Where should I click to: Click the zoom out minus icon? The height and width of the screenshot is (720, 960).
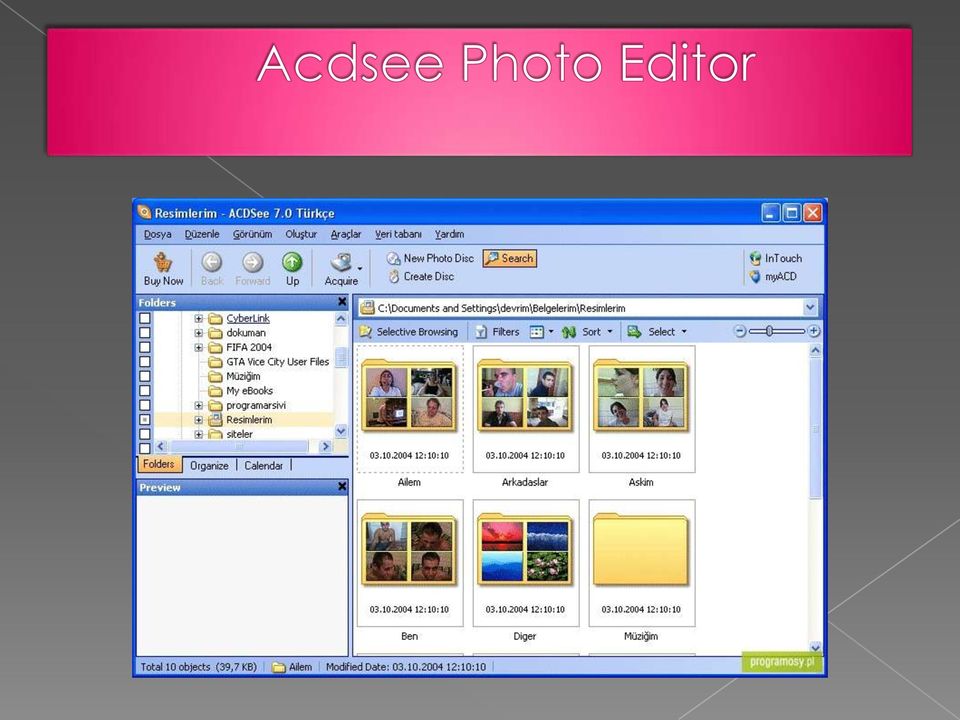[x=740, y=331]
